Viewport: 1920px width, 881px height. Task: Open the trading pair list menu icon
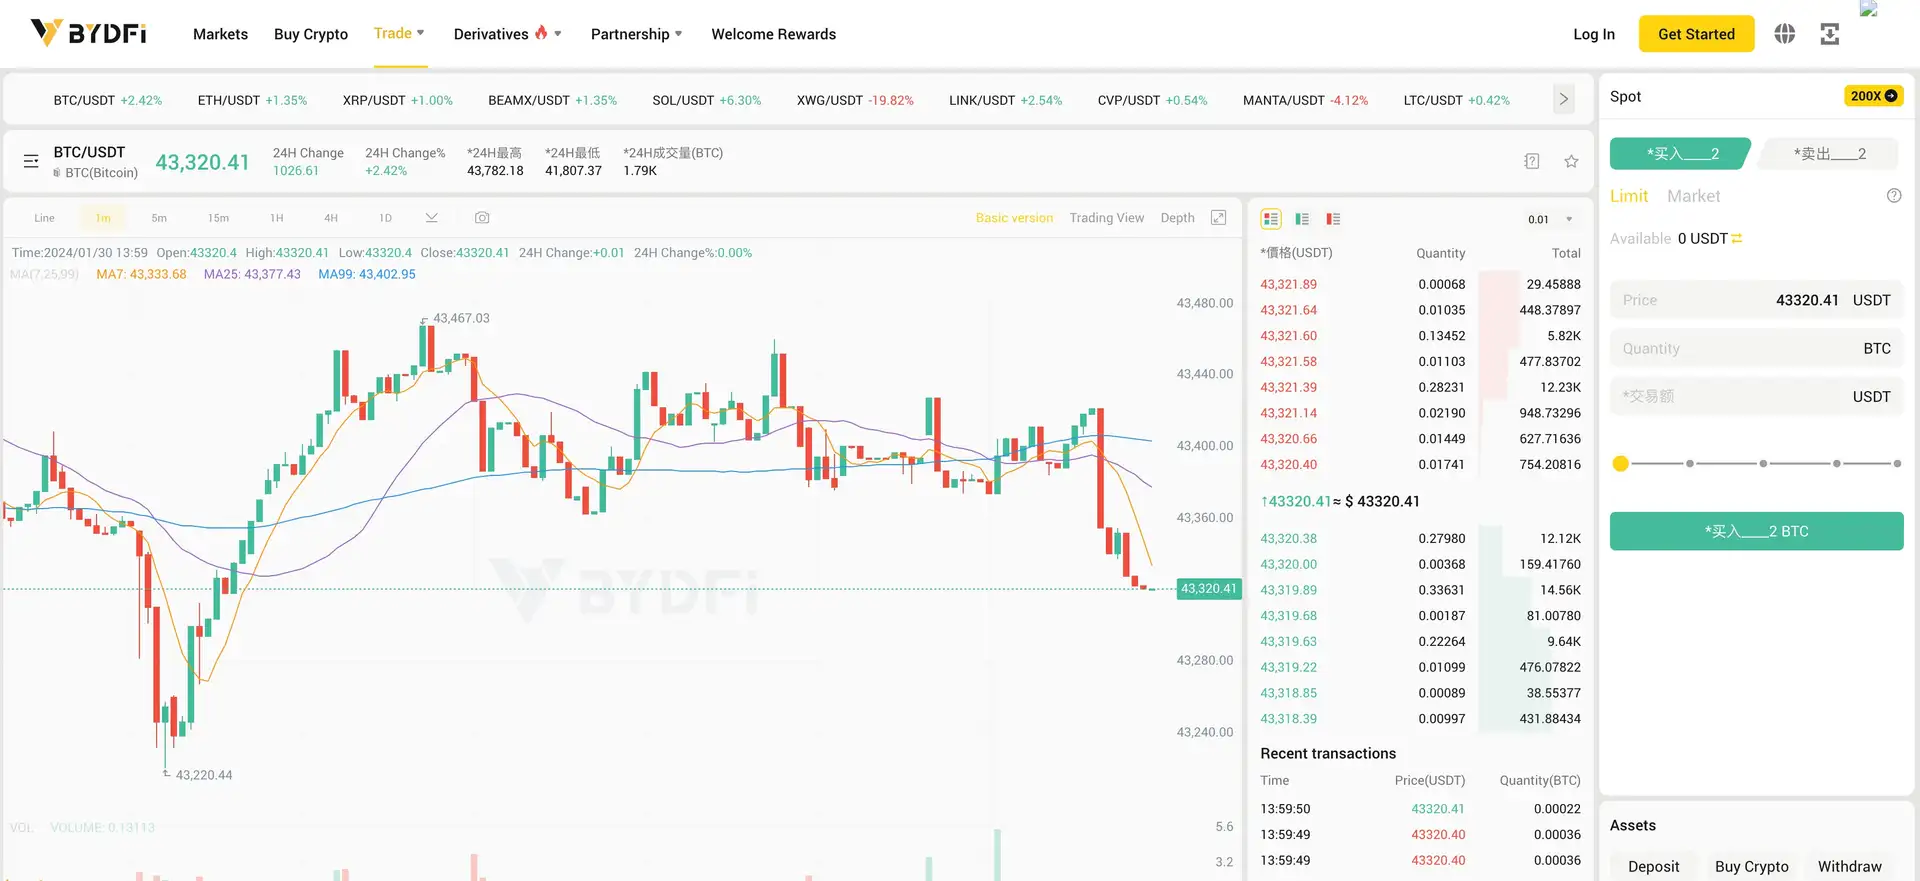coord(31,161)
